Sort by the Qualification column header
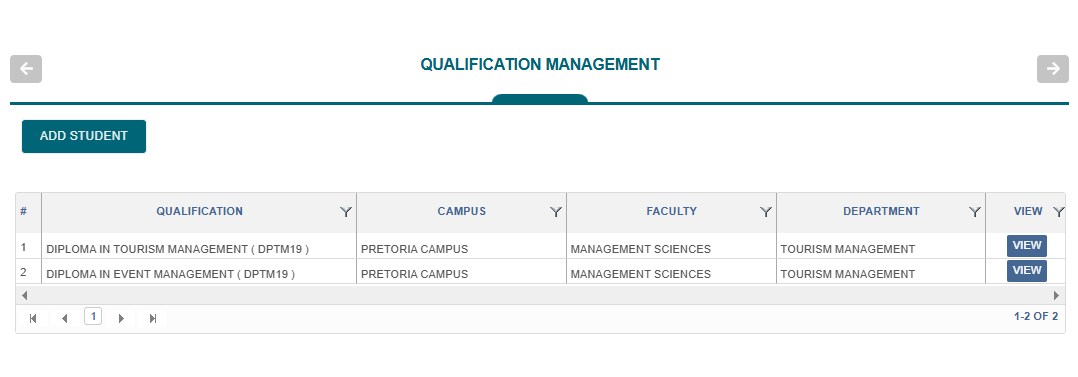This screenshot has height=377, width=1078. pyautogui.click(x=199, y=212)
